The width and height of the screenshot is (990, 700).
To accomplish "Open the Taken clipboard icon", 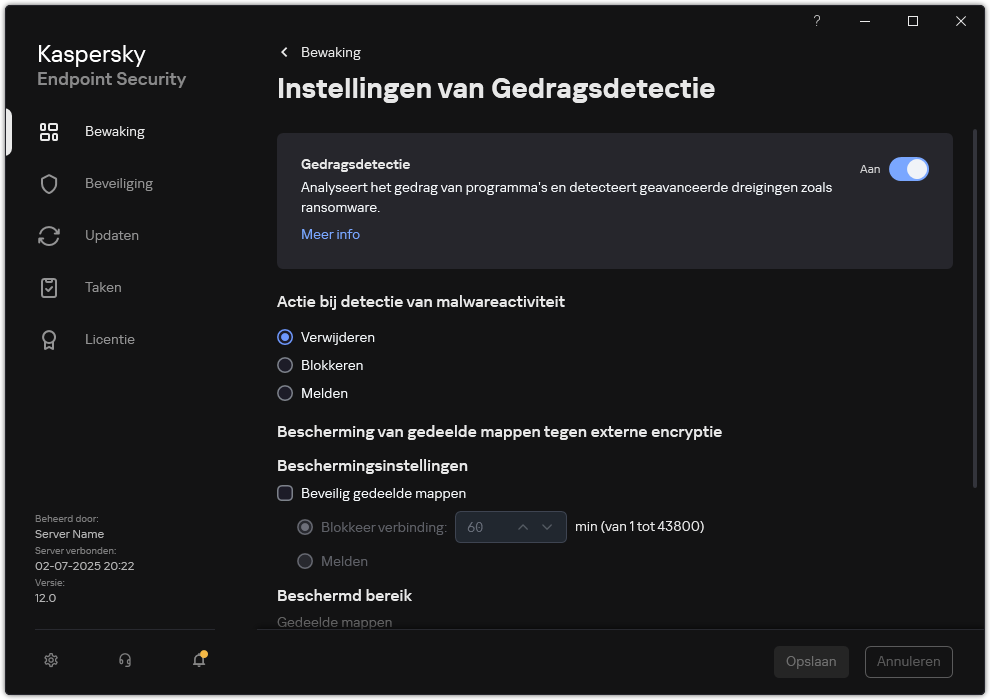I will coord(49,287).
